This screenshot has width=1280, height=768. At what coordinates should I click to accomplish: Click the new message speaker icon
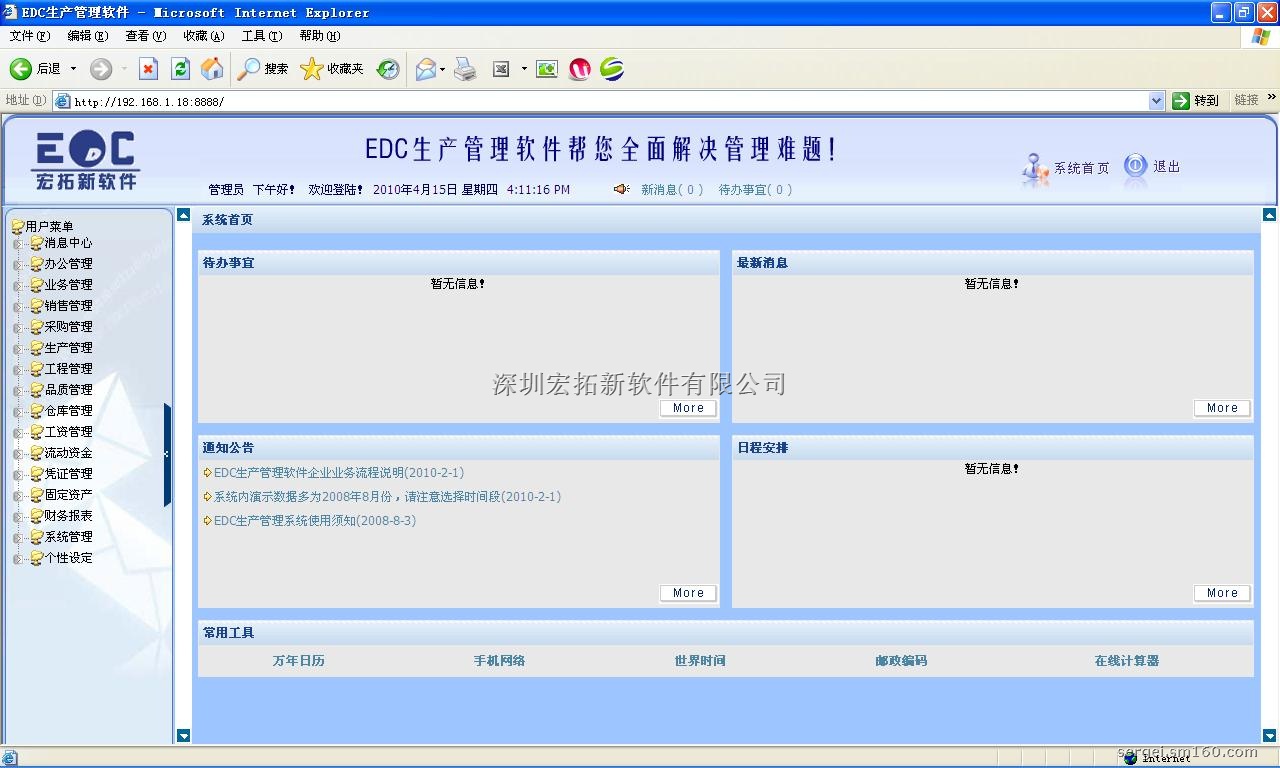[621, 189]
